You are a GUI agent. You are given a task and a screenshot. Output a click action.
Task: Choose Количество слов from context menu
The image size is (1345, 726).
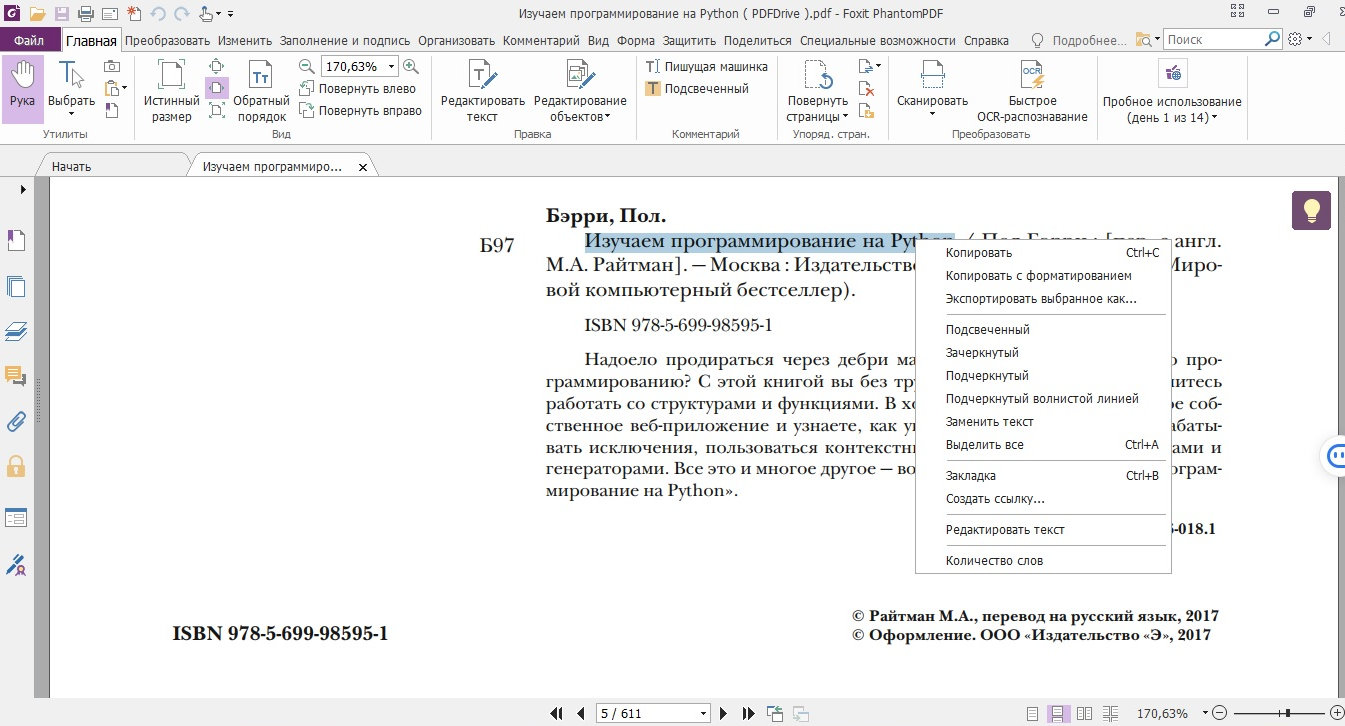(x=994, y=561)
